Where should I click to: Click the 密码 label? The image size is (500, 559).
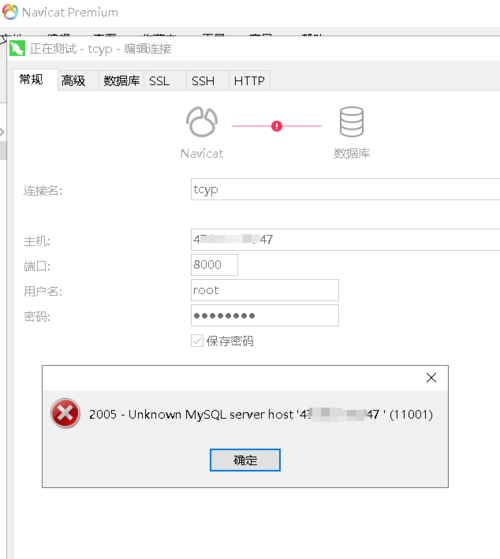37,316
